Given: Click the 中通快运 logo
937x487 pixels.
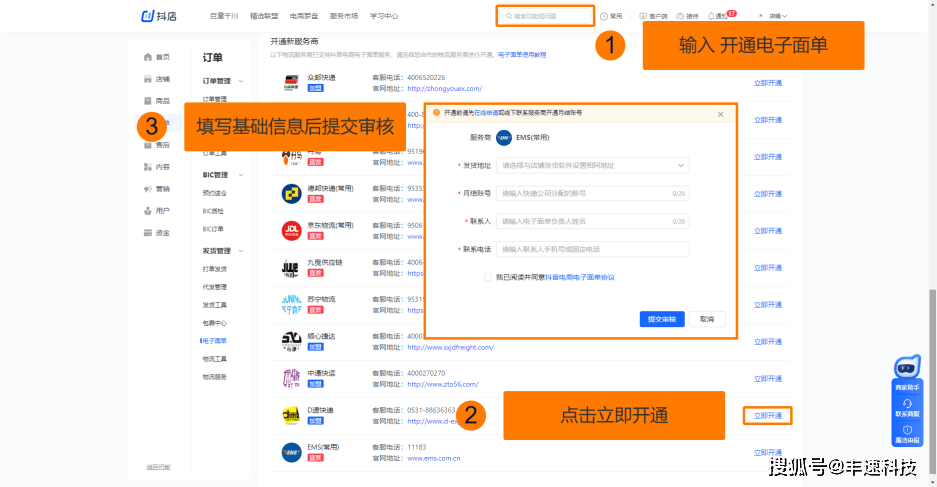Looking at the screenshot, I should [x=291, y=379].
